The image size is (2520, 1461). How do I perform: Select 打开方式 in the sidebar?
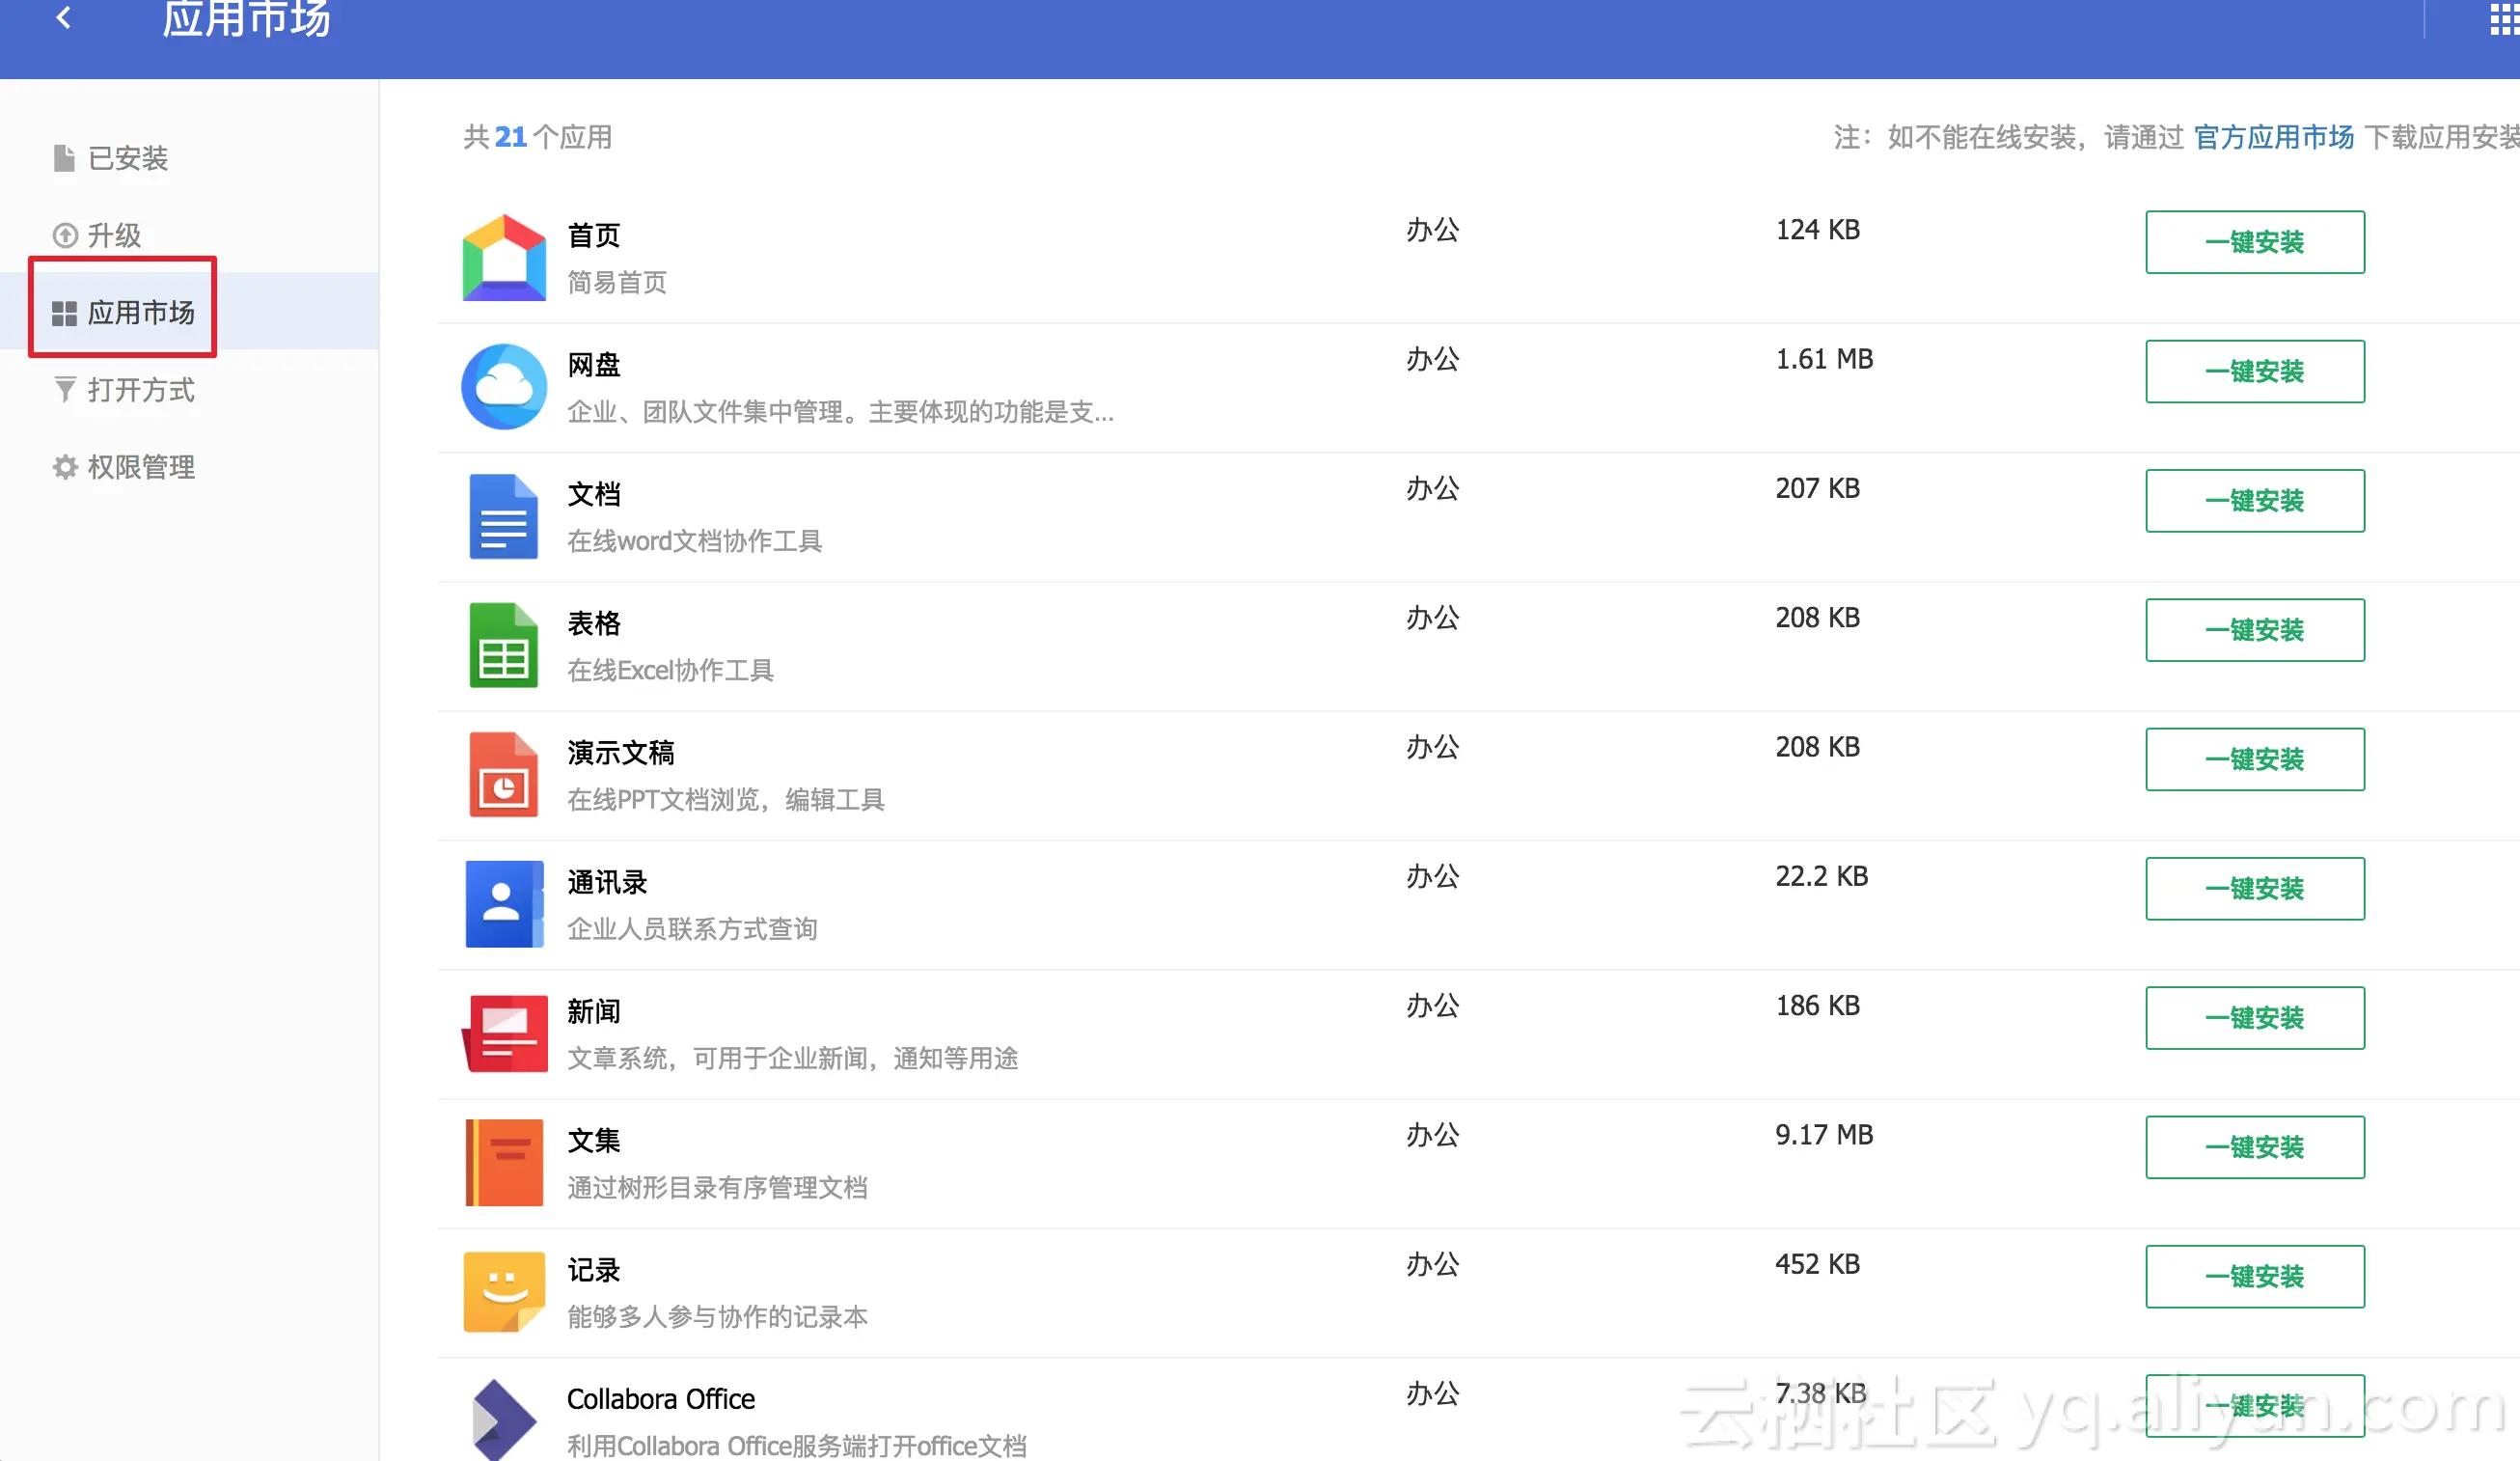(140, 390)
